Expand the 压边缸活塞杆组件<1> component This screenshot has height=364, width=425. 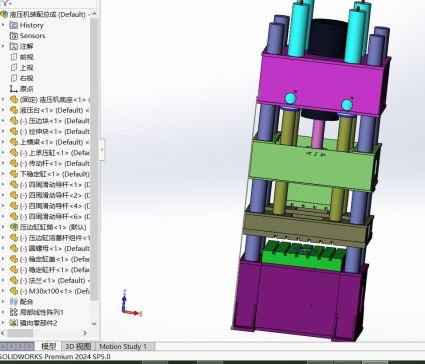(3, 238)
